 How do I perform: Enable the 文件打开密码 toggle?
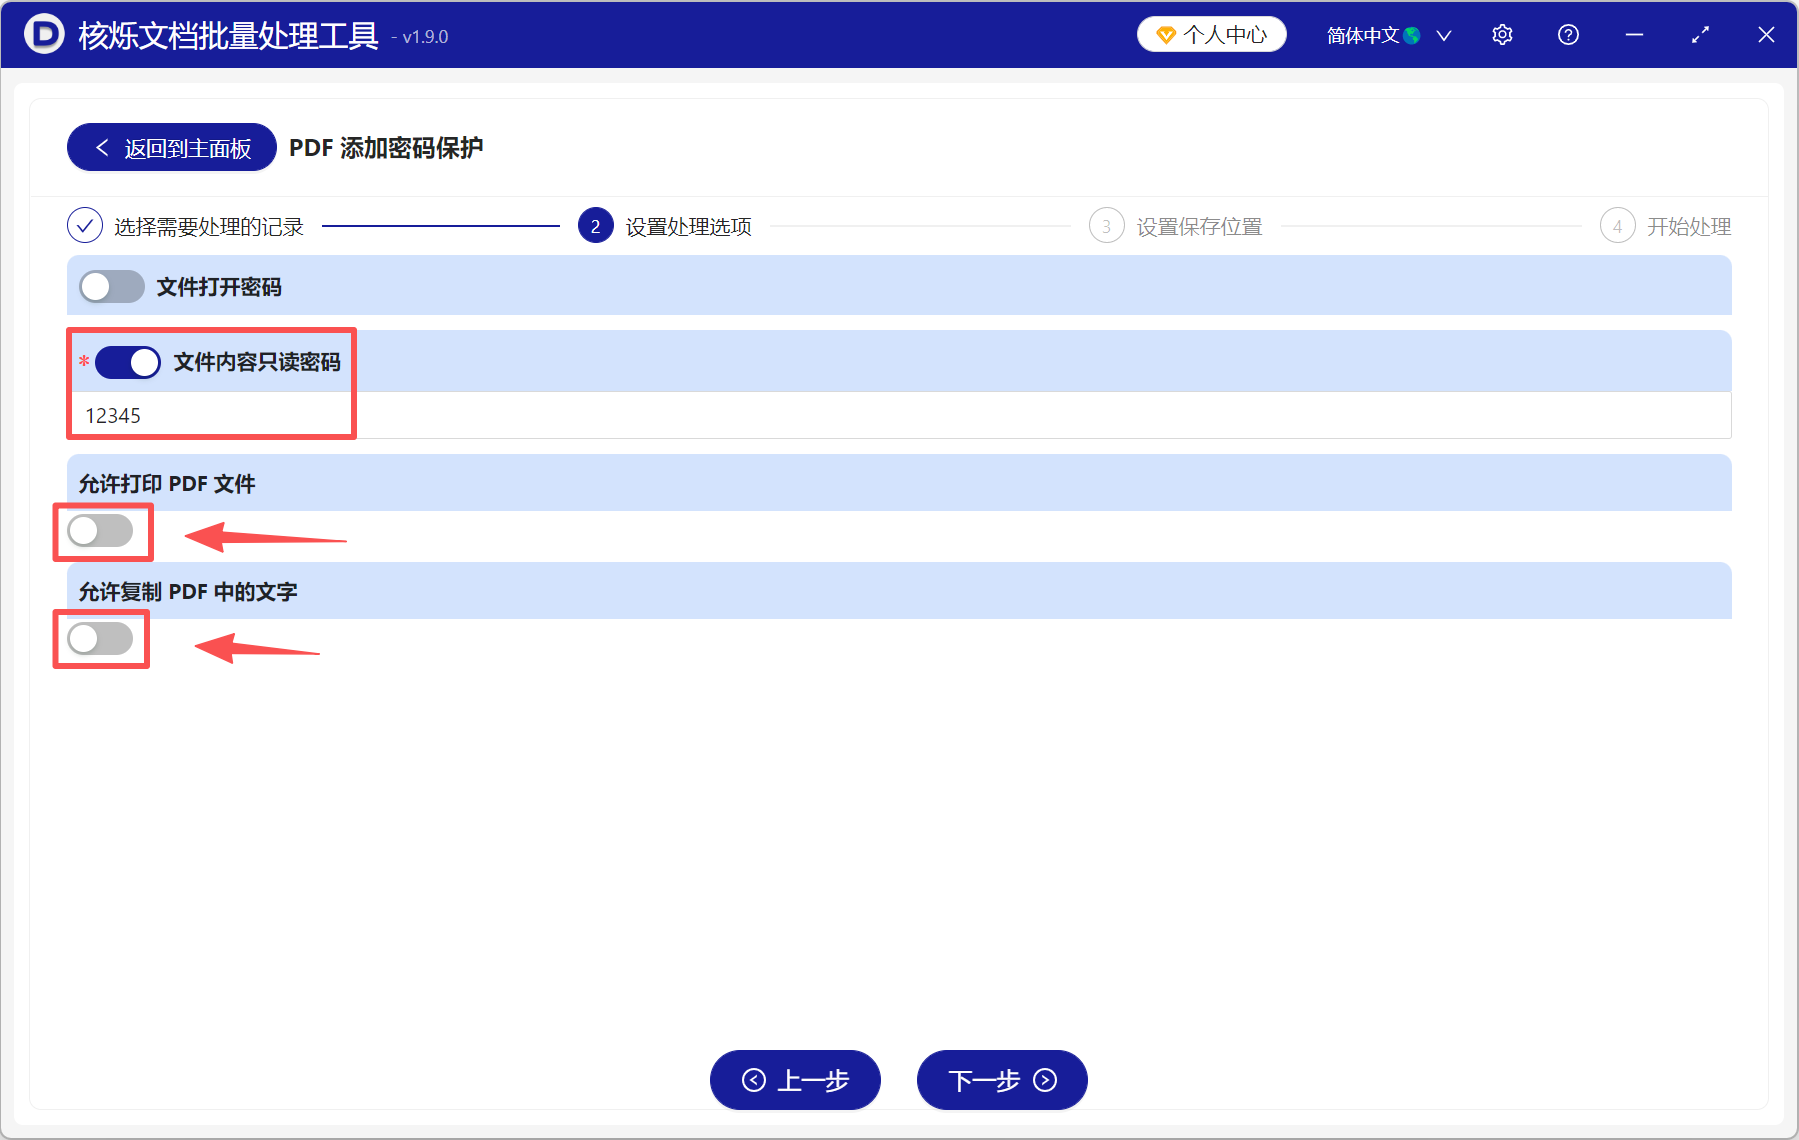(111, 286)
